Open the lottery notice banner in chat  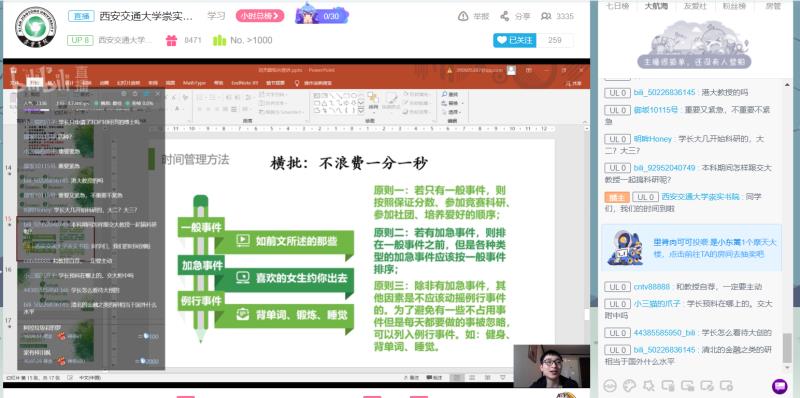[x=691, y=247]
